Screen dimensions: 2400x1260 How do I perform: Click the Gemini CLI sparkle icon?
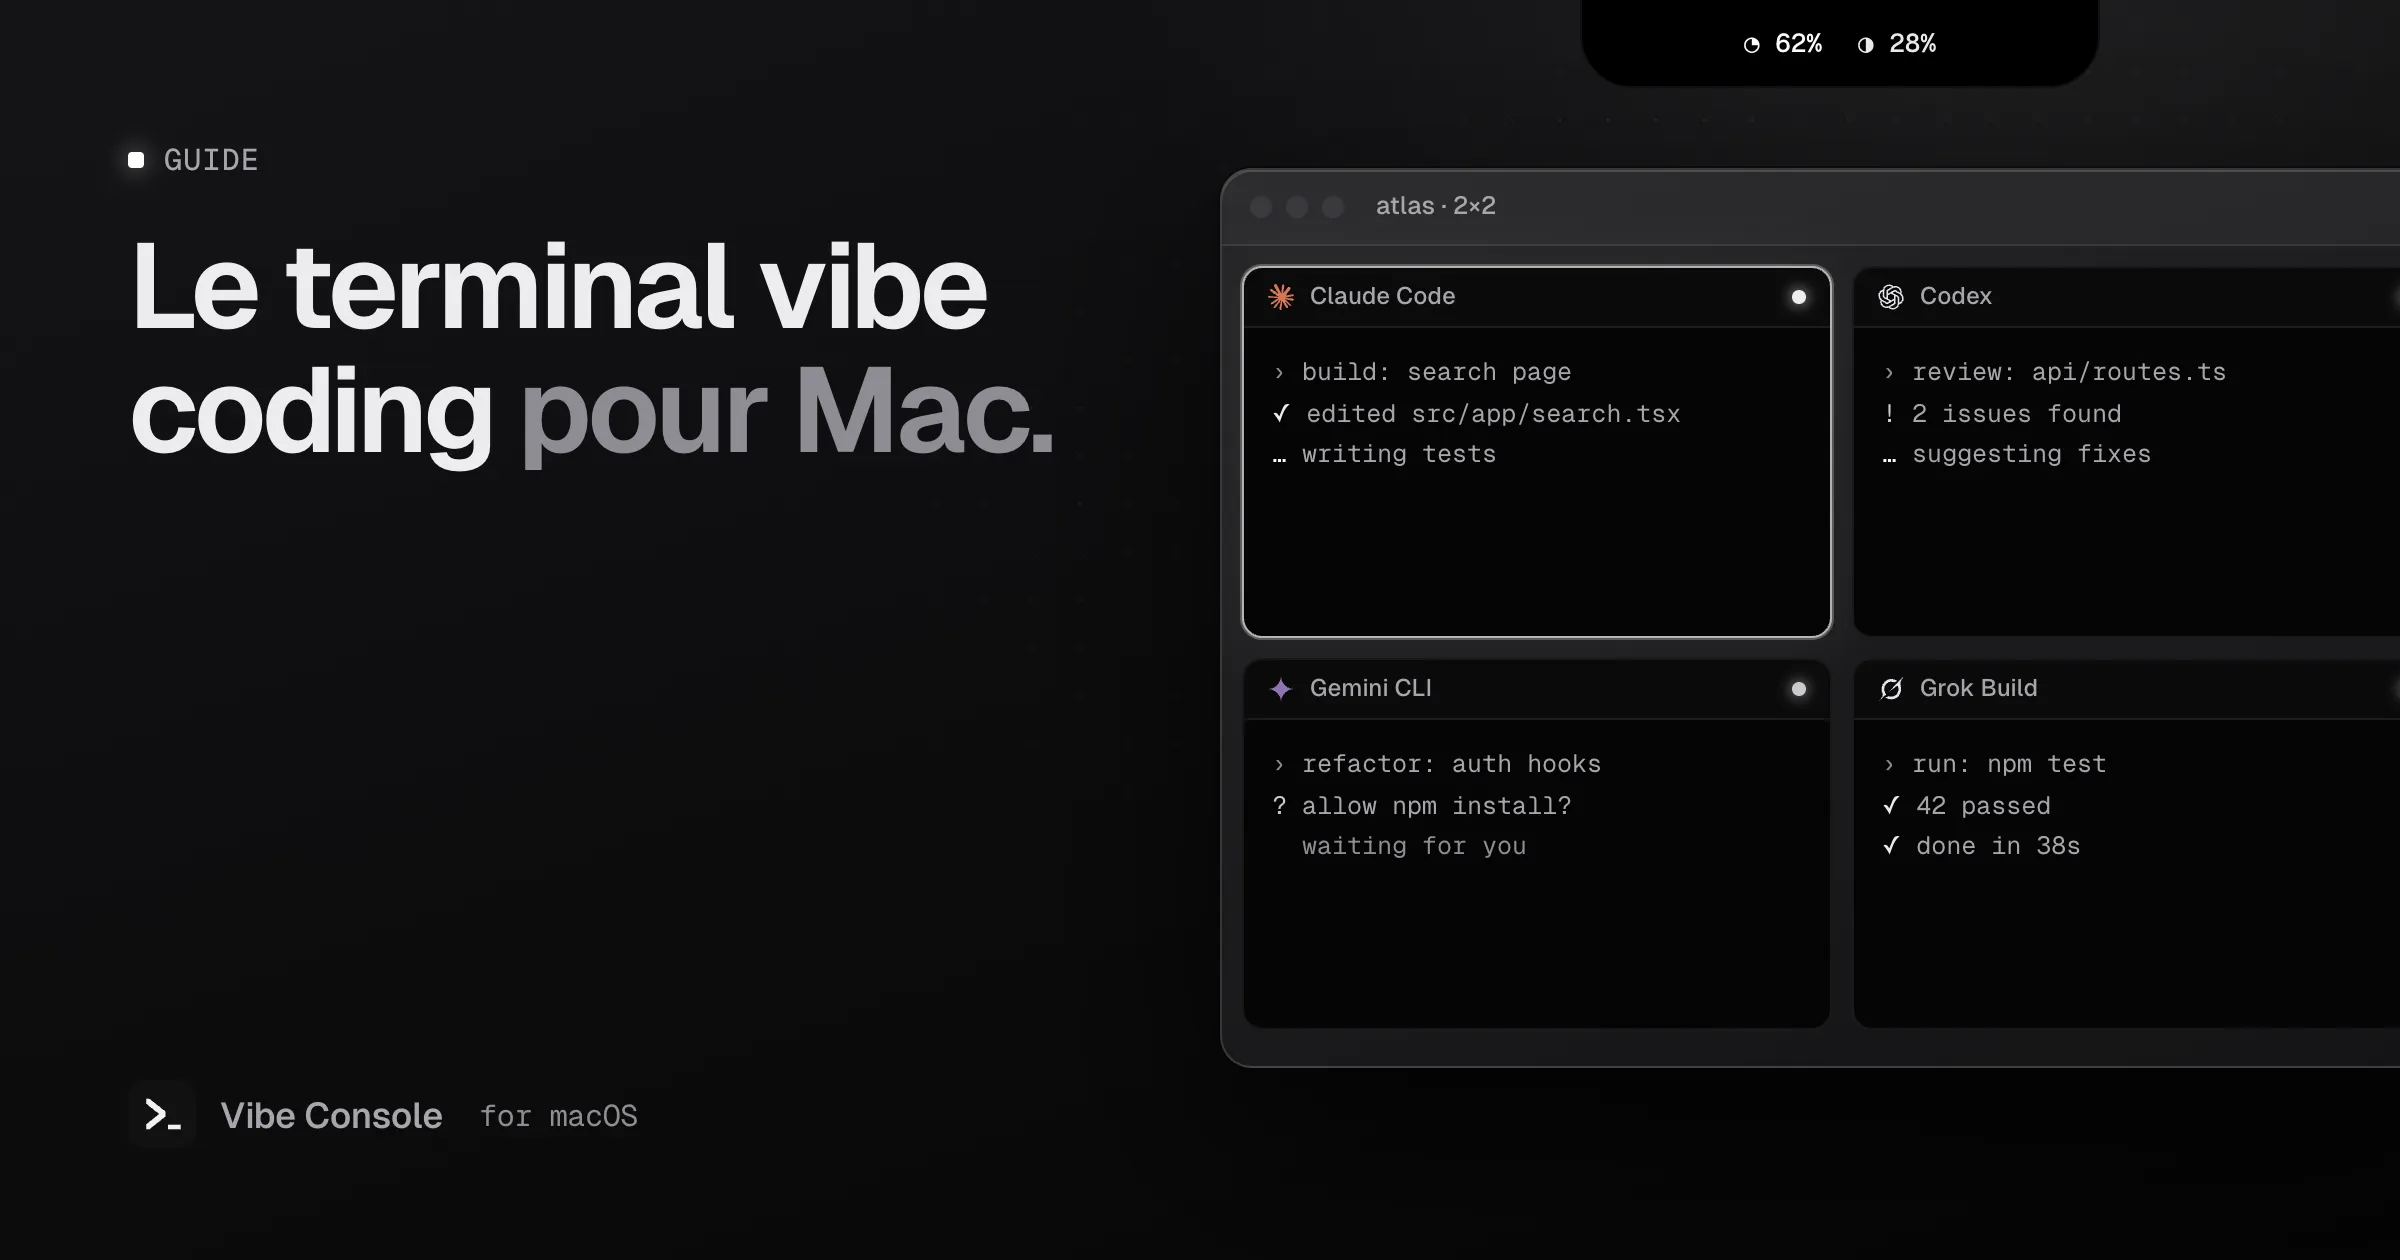pos(1281,689)
